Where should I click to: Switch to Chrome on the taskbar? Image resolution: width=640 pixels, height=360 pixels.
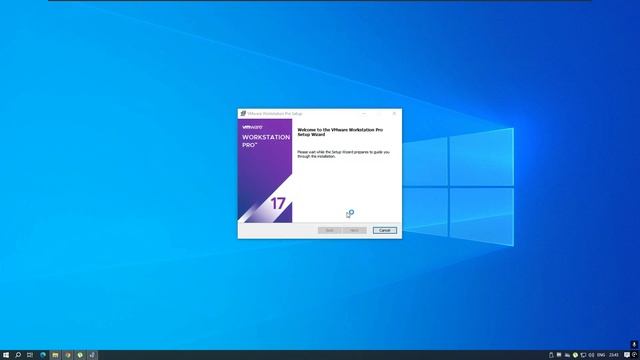click(x=68, y=355)
